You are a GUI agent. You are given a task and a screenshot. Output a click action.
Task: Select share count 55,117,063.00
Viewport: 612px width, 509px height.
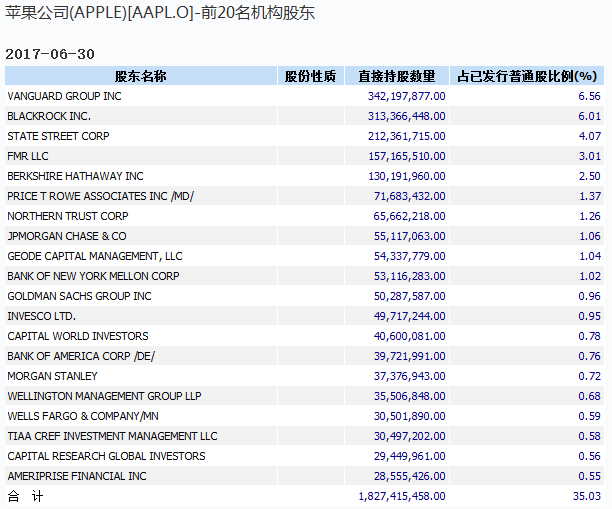pyautogui.click(x=409, y=236)
